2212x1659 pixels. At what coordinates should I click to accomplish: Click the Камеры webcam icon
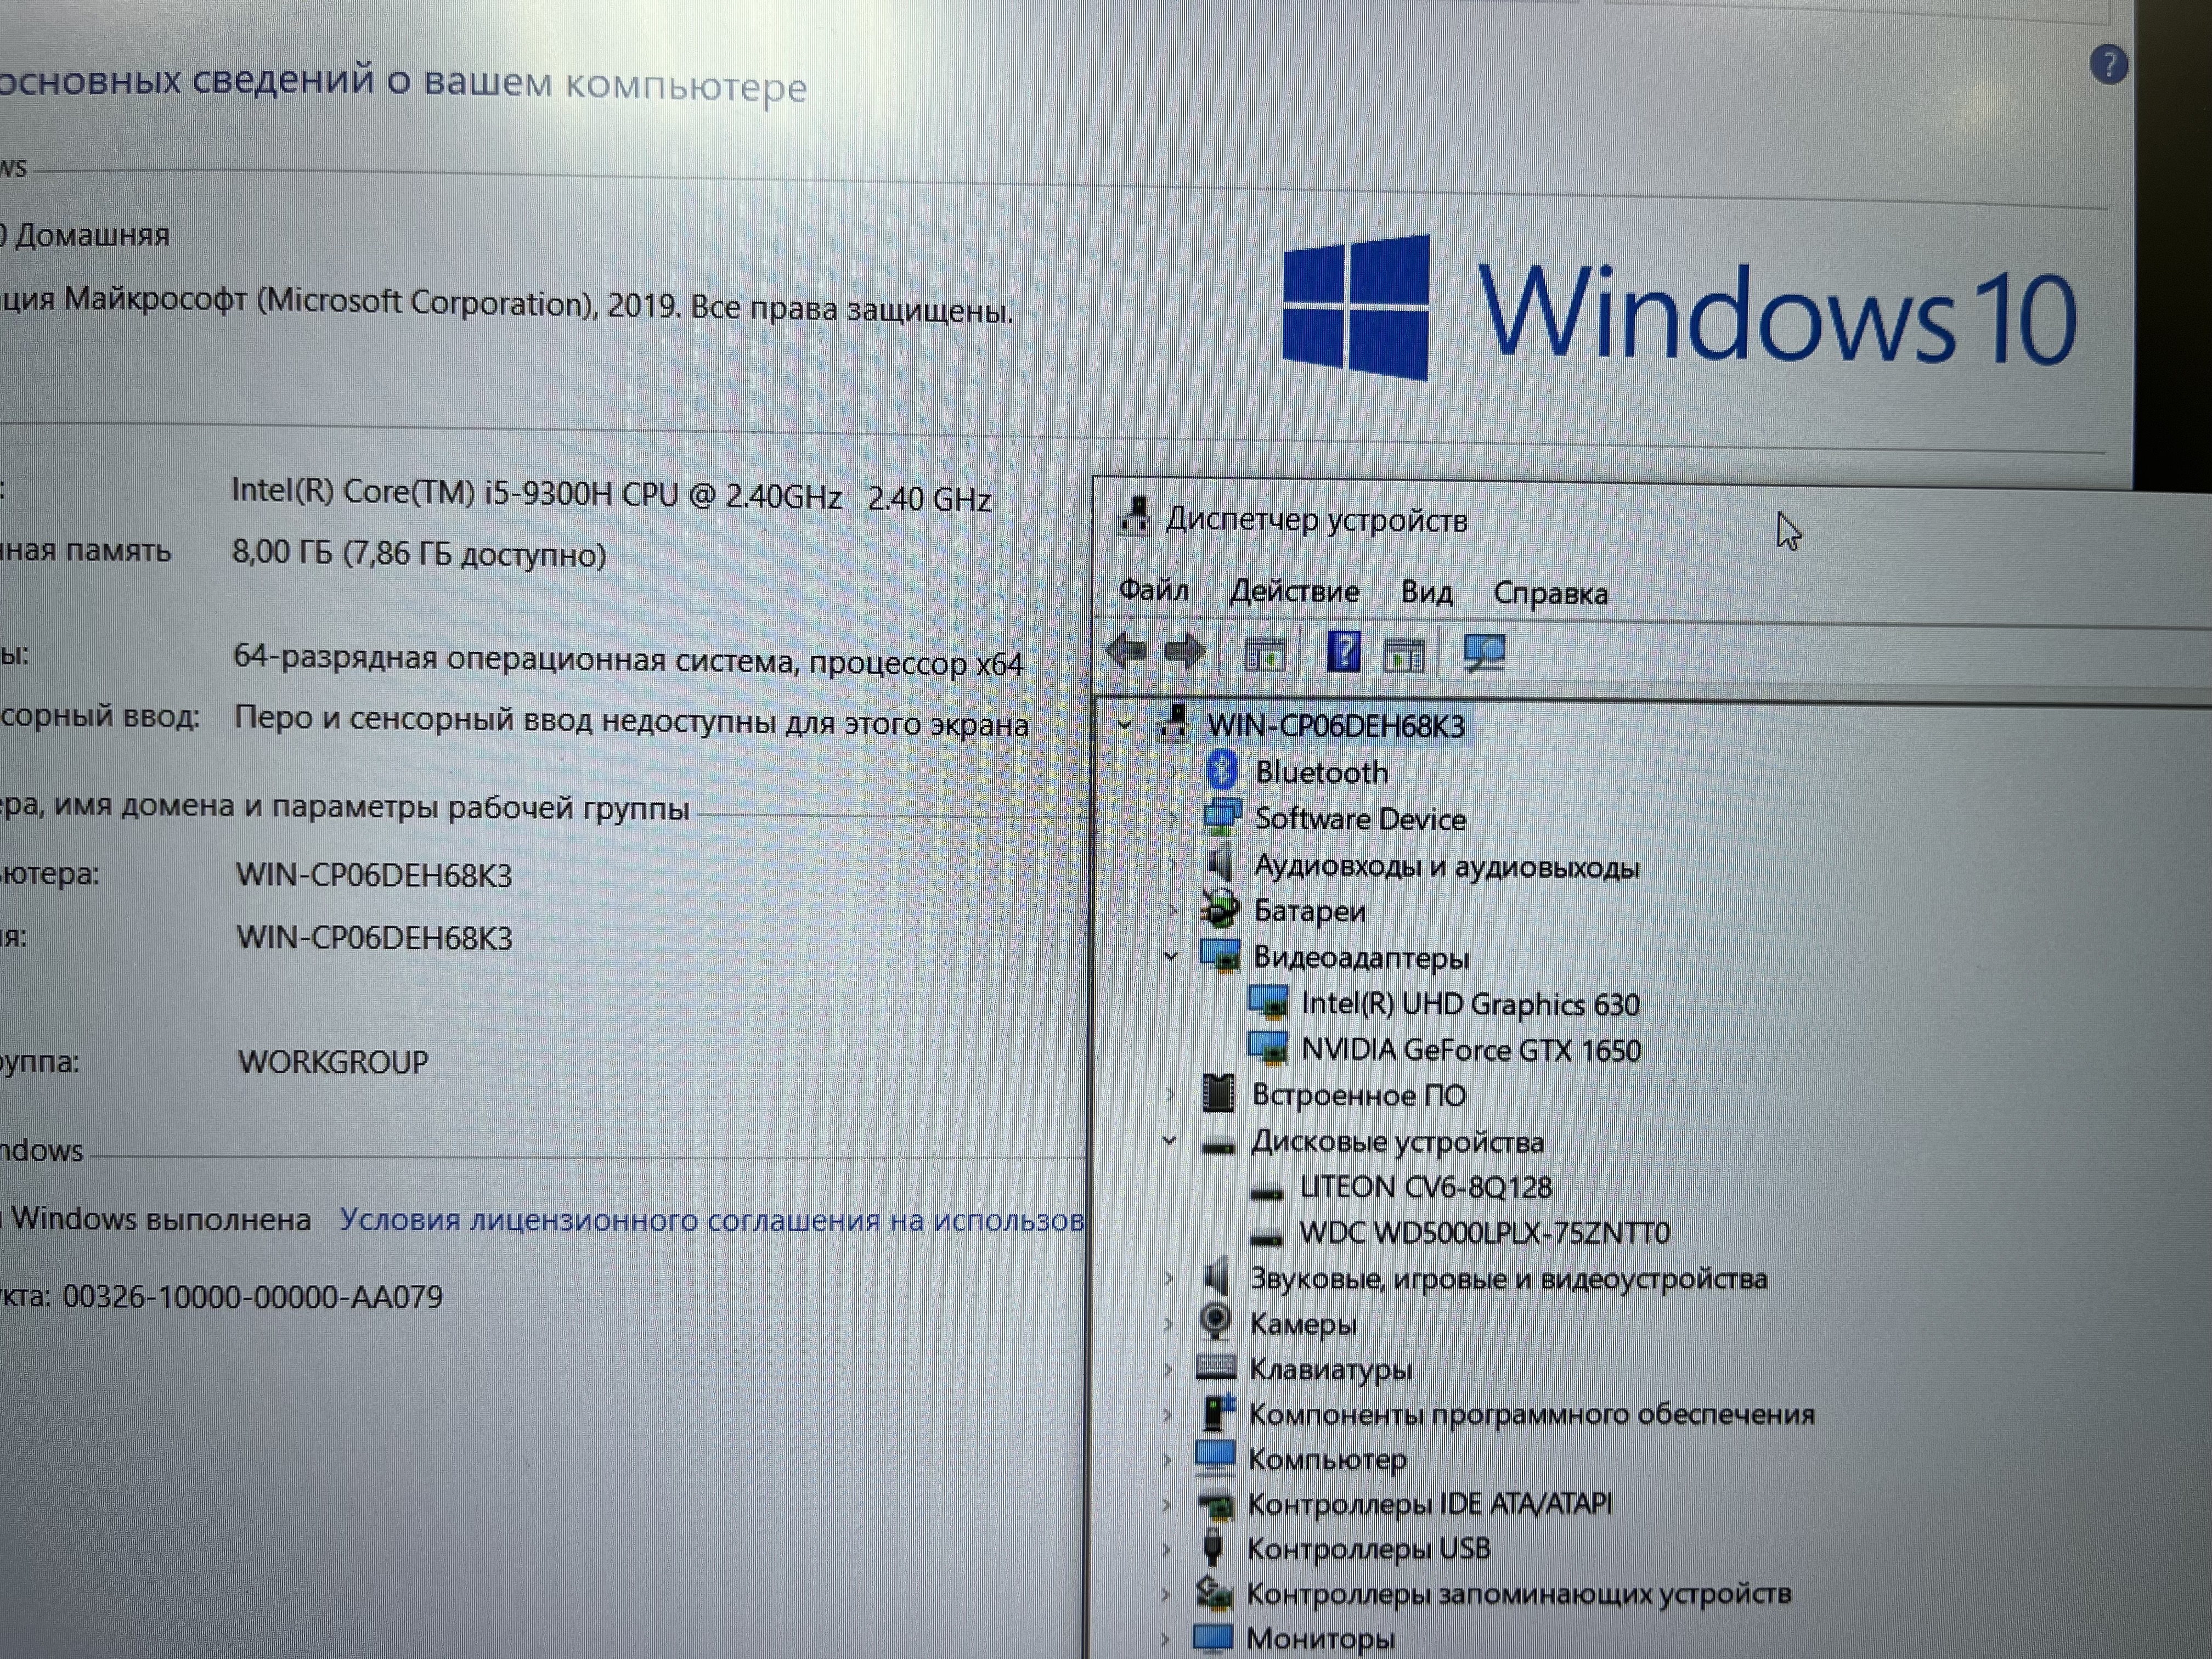pos(1215,1322)
